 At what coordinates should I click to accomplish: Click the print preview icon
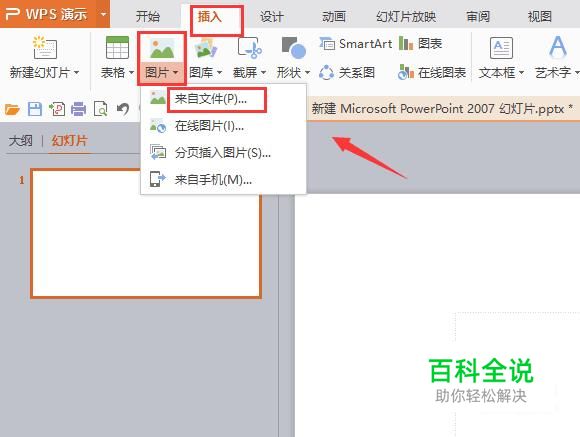click(101, 109)
